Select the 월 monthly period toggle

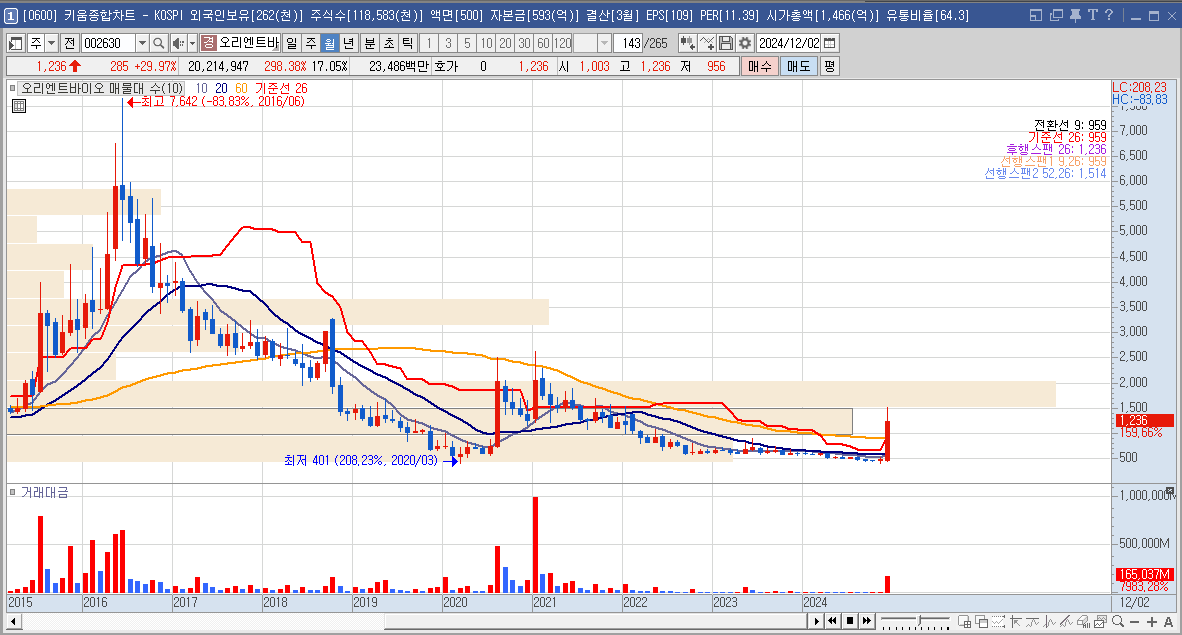(329, 44)
